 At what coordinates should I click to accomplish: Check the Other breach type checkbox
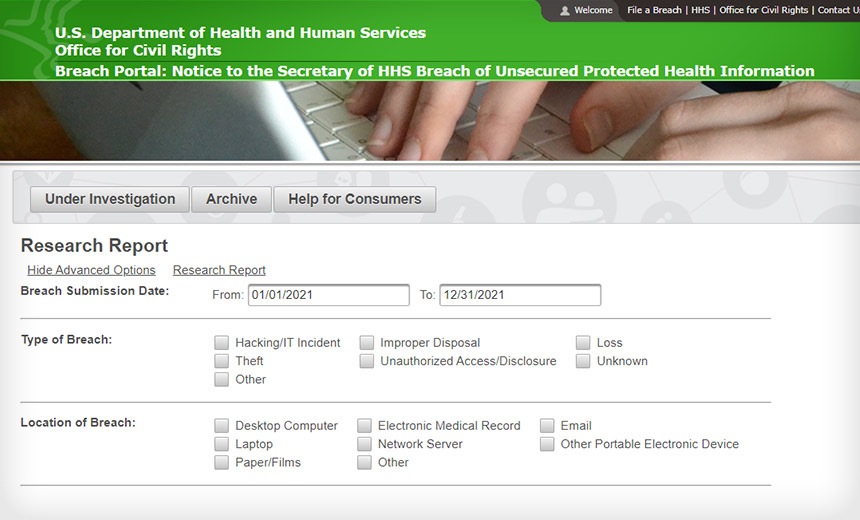[x=222, y=380]
